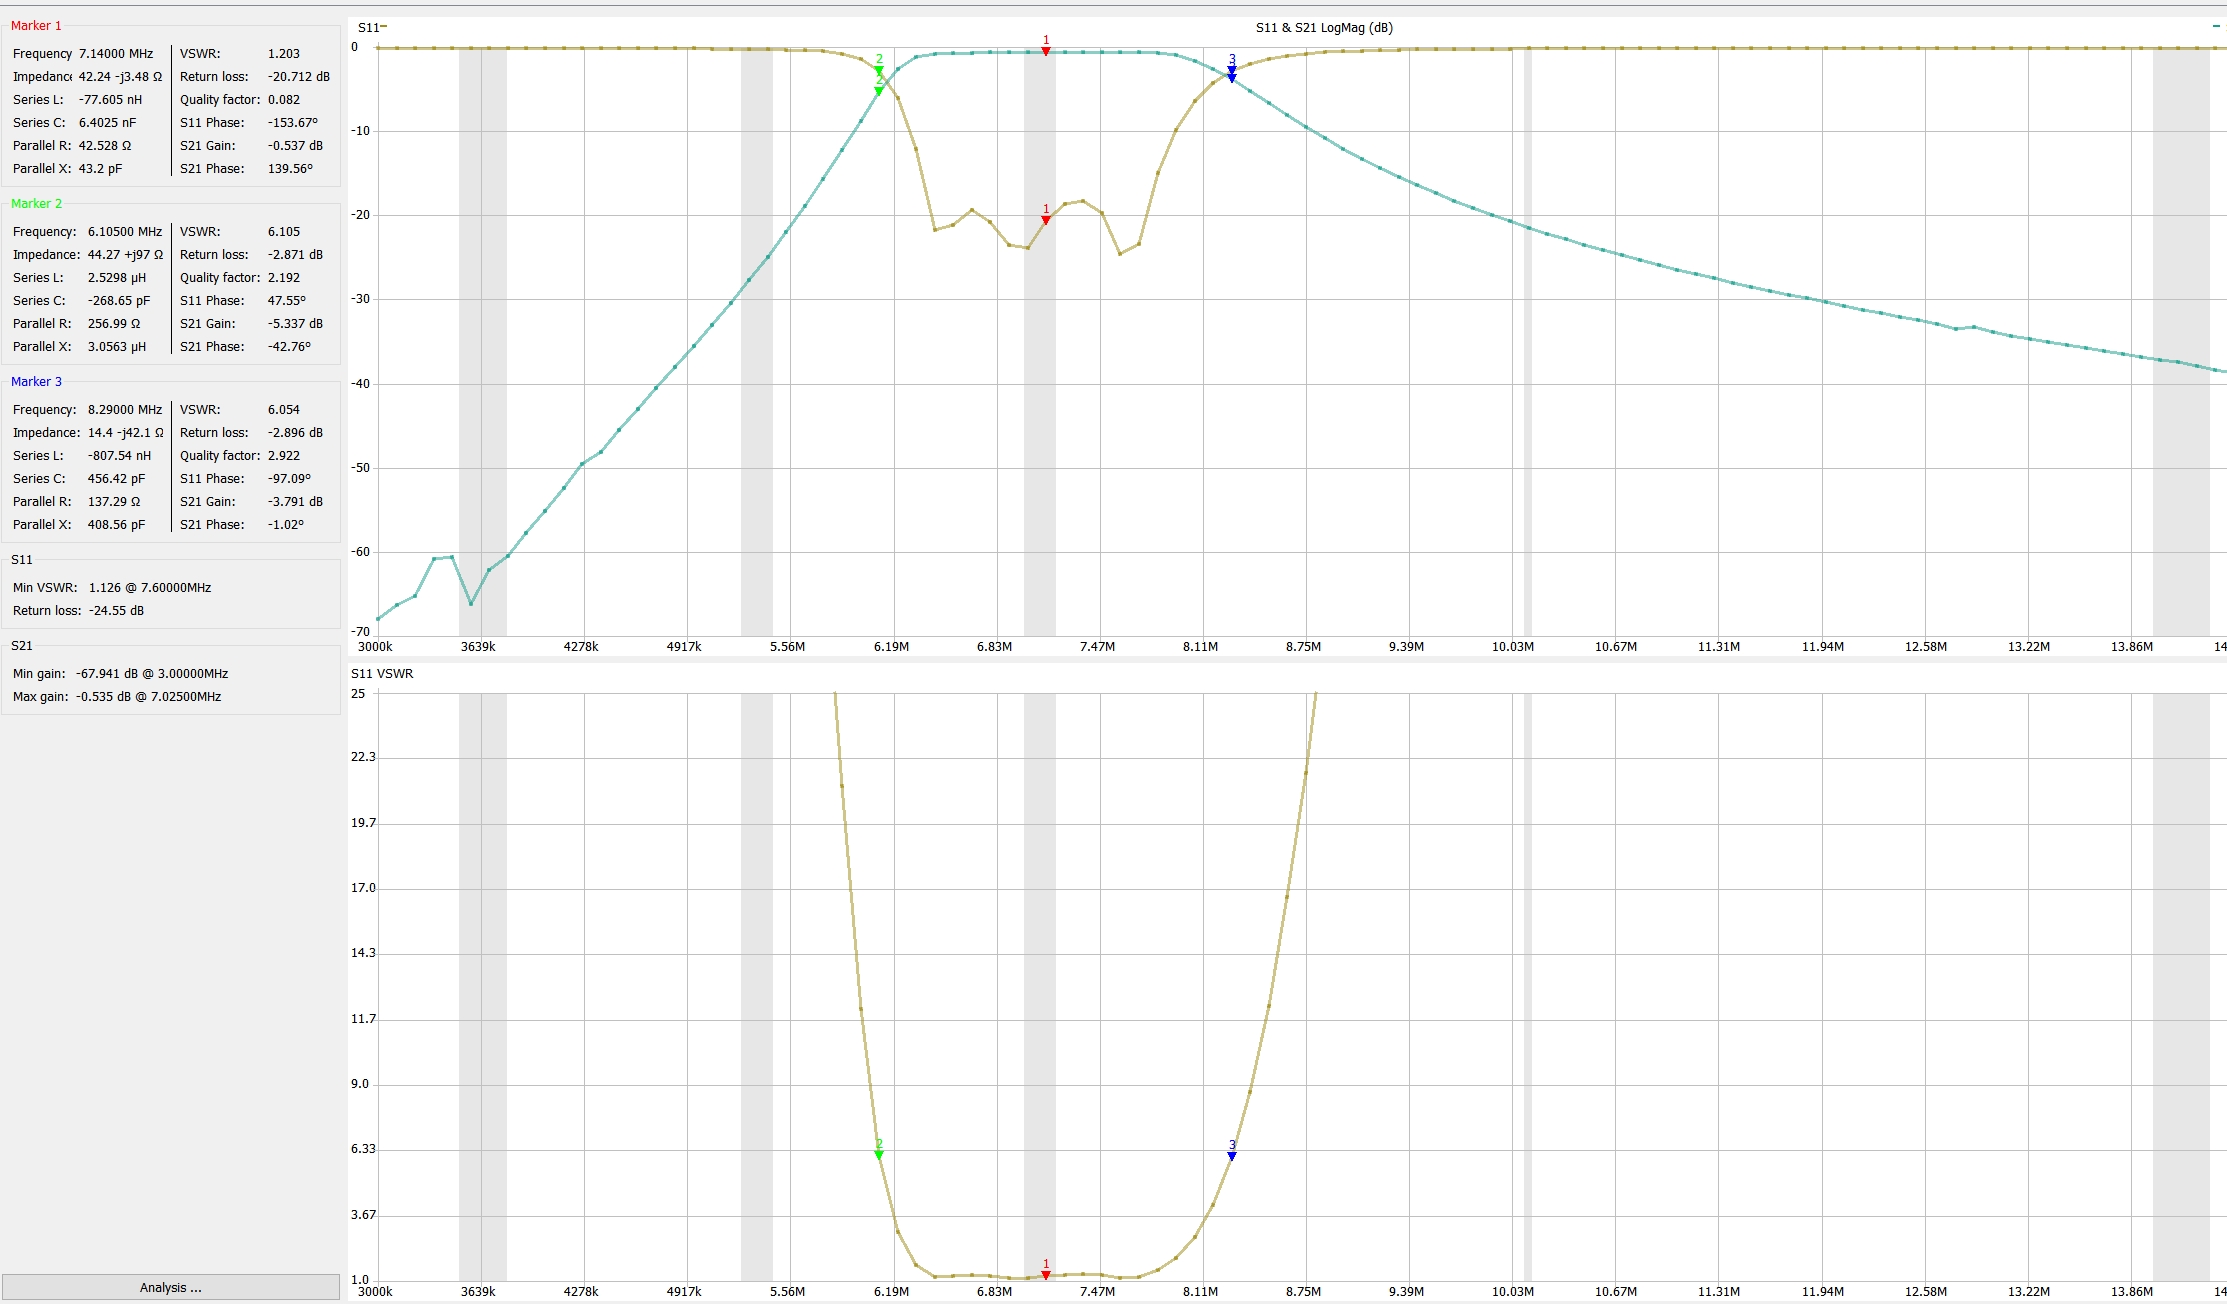
Task: Click the S11 & S21 LogMag (dB) chart title
Action: [x=1324, y=27]
